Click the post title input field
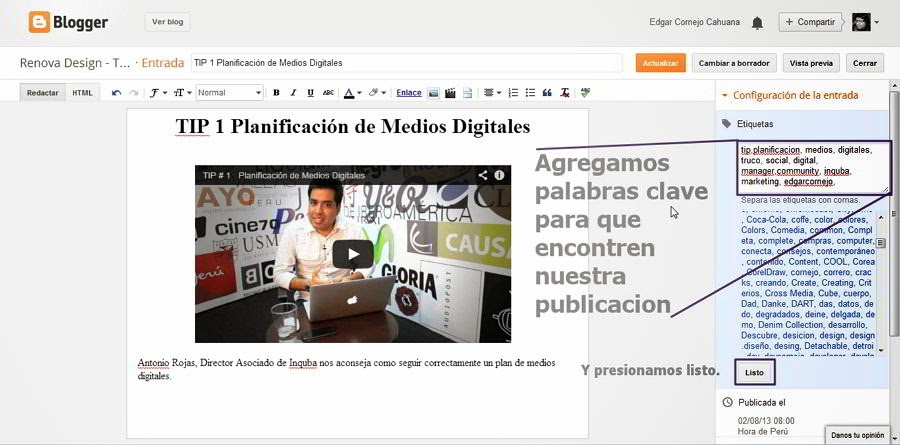 (x=407, y=63)
